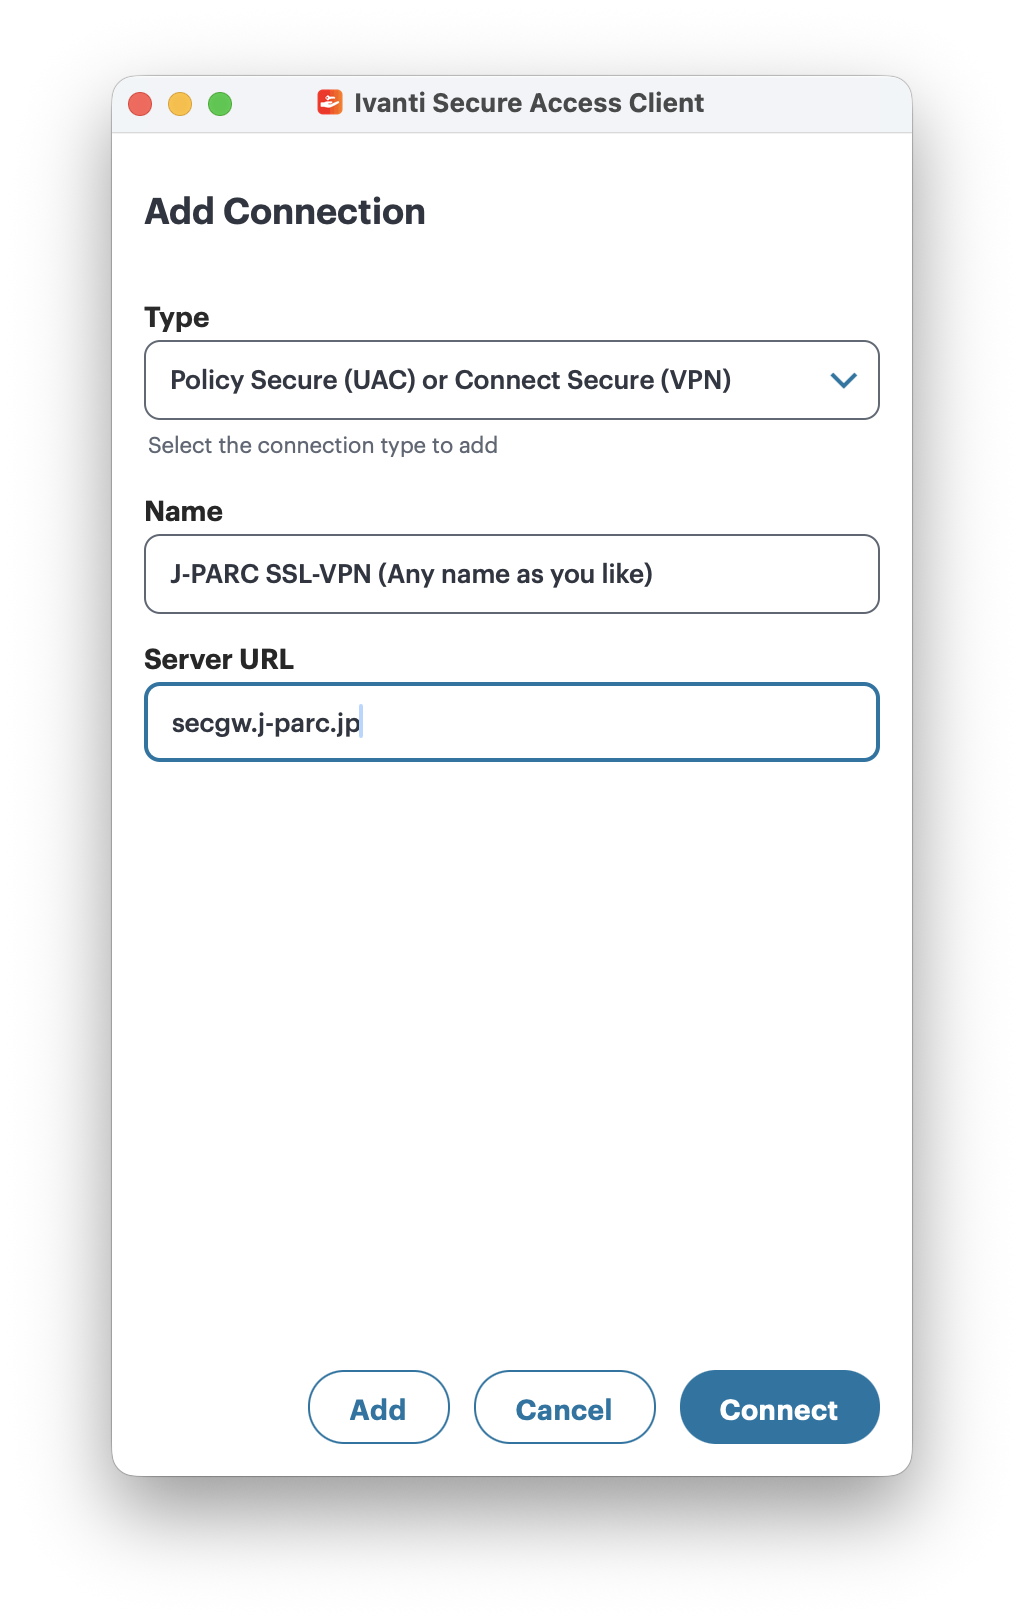Image resolution: width=1024 pixels, height=1624 pixels.
Task: Click the "Server URL" label
Action: tap(219, 660)
